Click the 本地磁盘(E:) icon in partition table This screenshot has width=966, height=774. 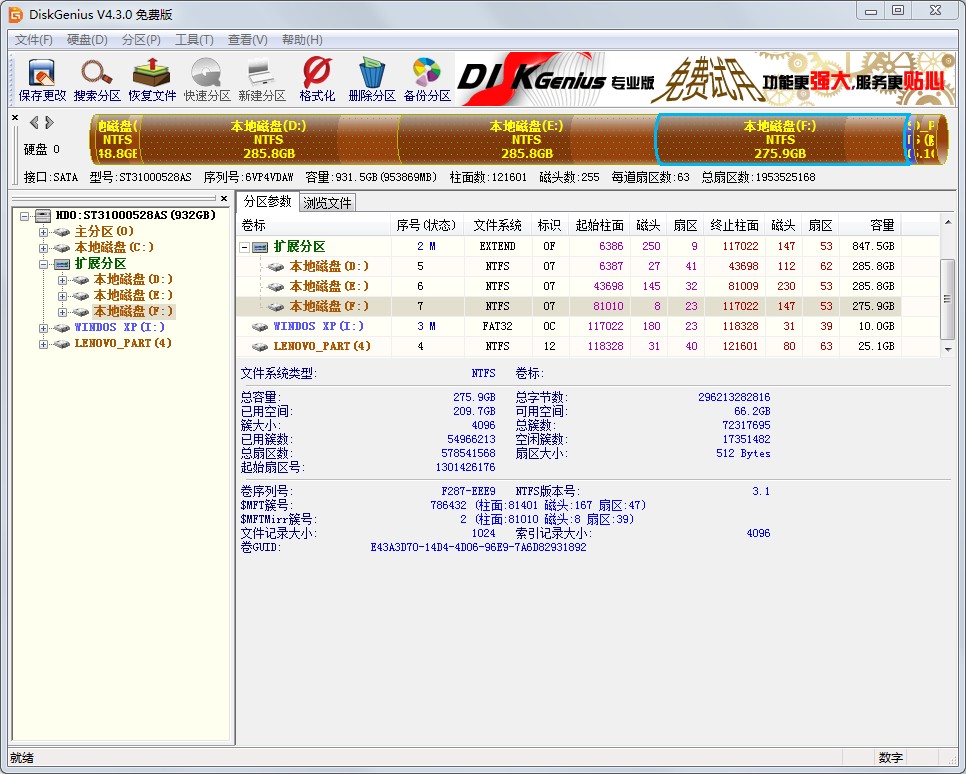click(276, 287)
